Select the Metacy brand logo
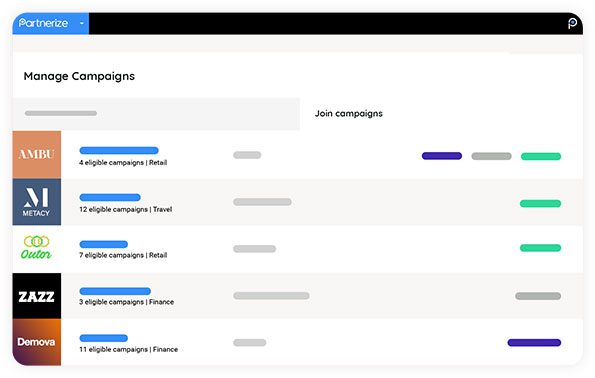This screenshot has height=378, width=595. tap(37, 202)
